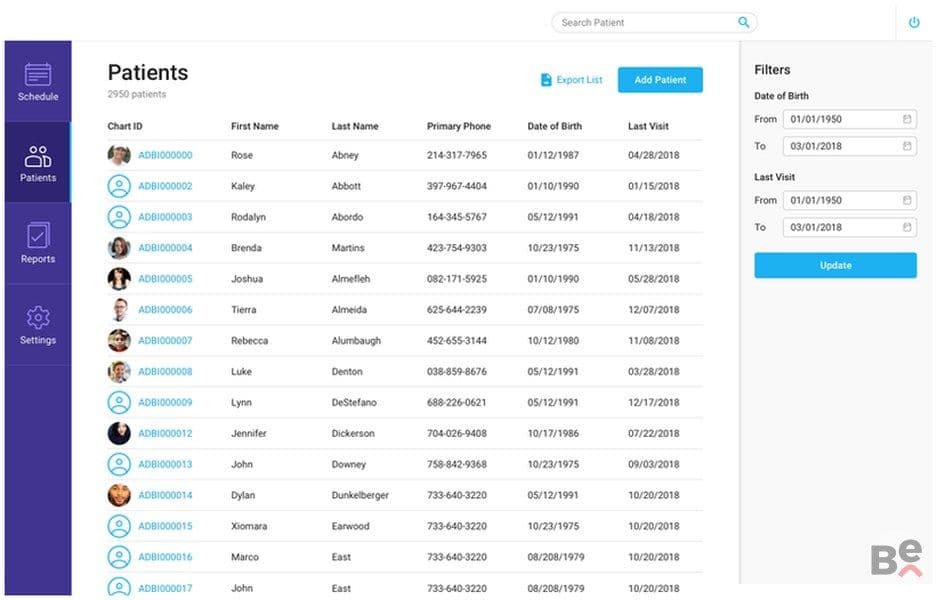The height and width of the screenshot is (600, 937).
Task: Click the Add Patient button
Action: [660, 79]
